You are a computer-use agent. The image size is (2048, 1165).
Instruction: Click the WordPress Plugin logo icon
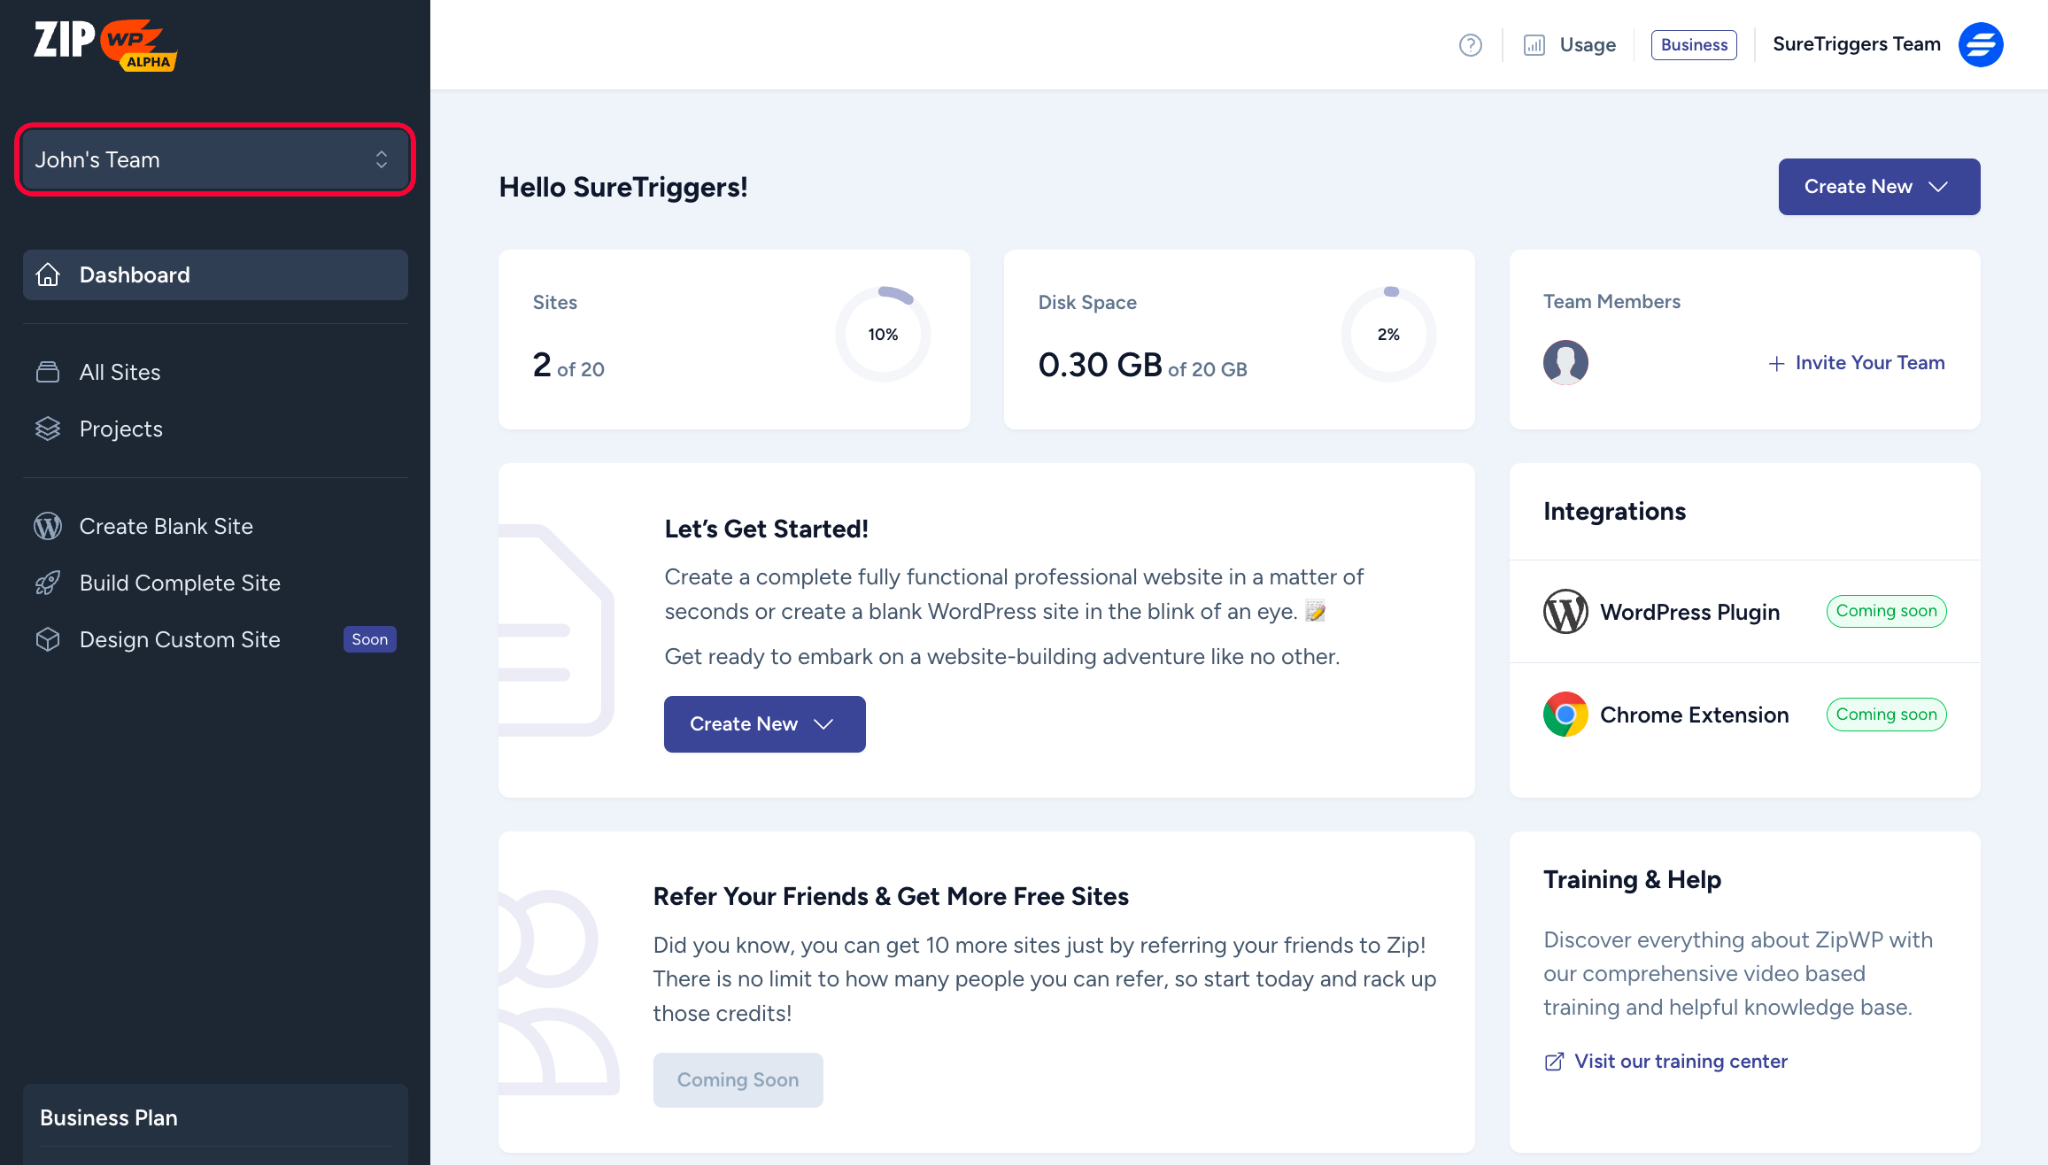(x=1565, y=612)
